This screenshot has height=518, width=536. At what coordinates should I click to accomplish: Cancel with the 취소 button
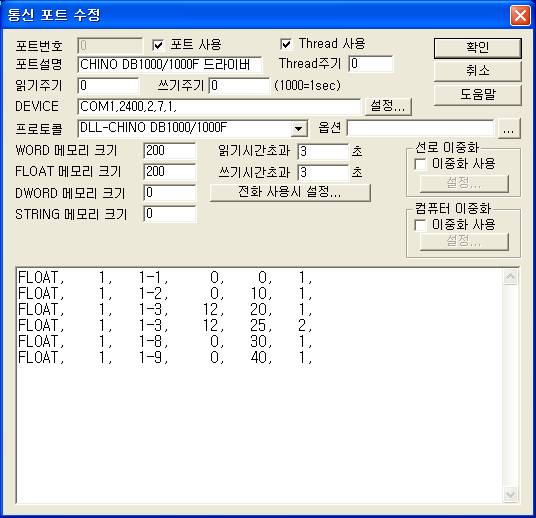click(478, 71)
